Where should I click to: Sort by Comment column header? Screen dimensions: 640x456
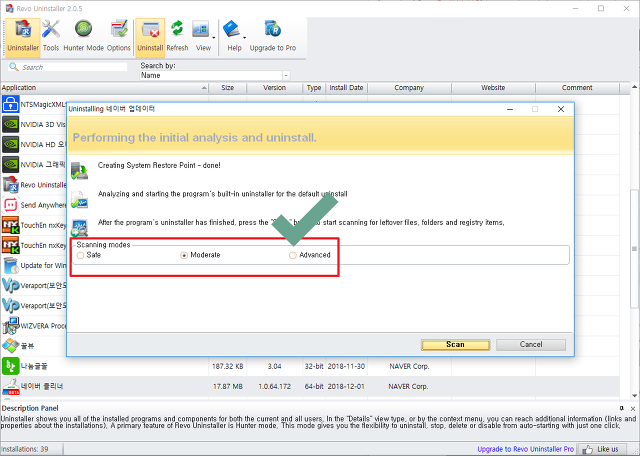[577, 88]
